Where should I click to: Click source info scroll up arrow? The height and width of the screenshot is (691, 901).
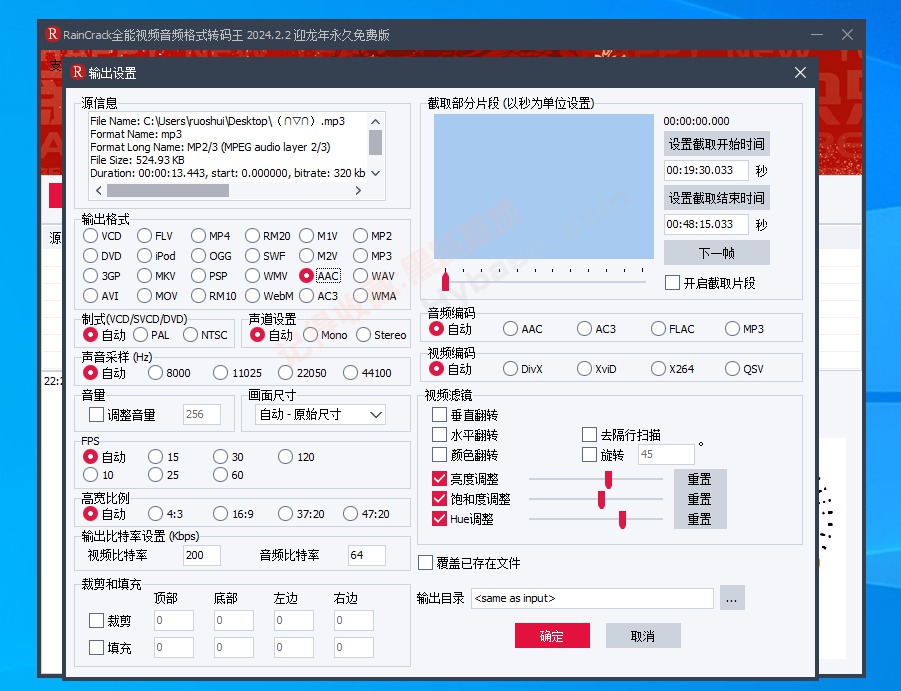point(375,121)
